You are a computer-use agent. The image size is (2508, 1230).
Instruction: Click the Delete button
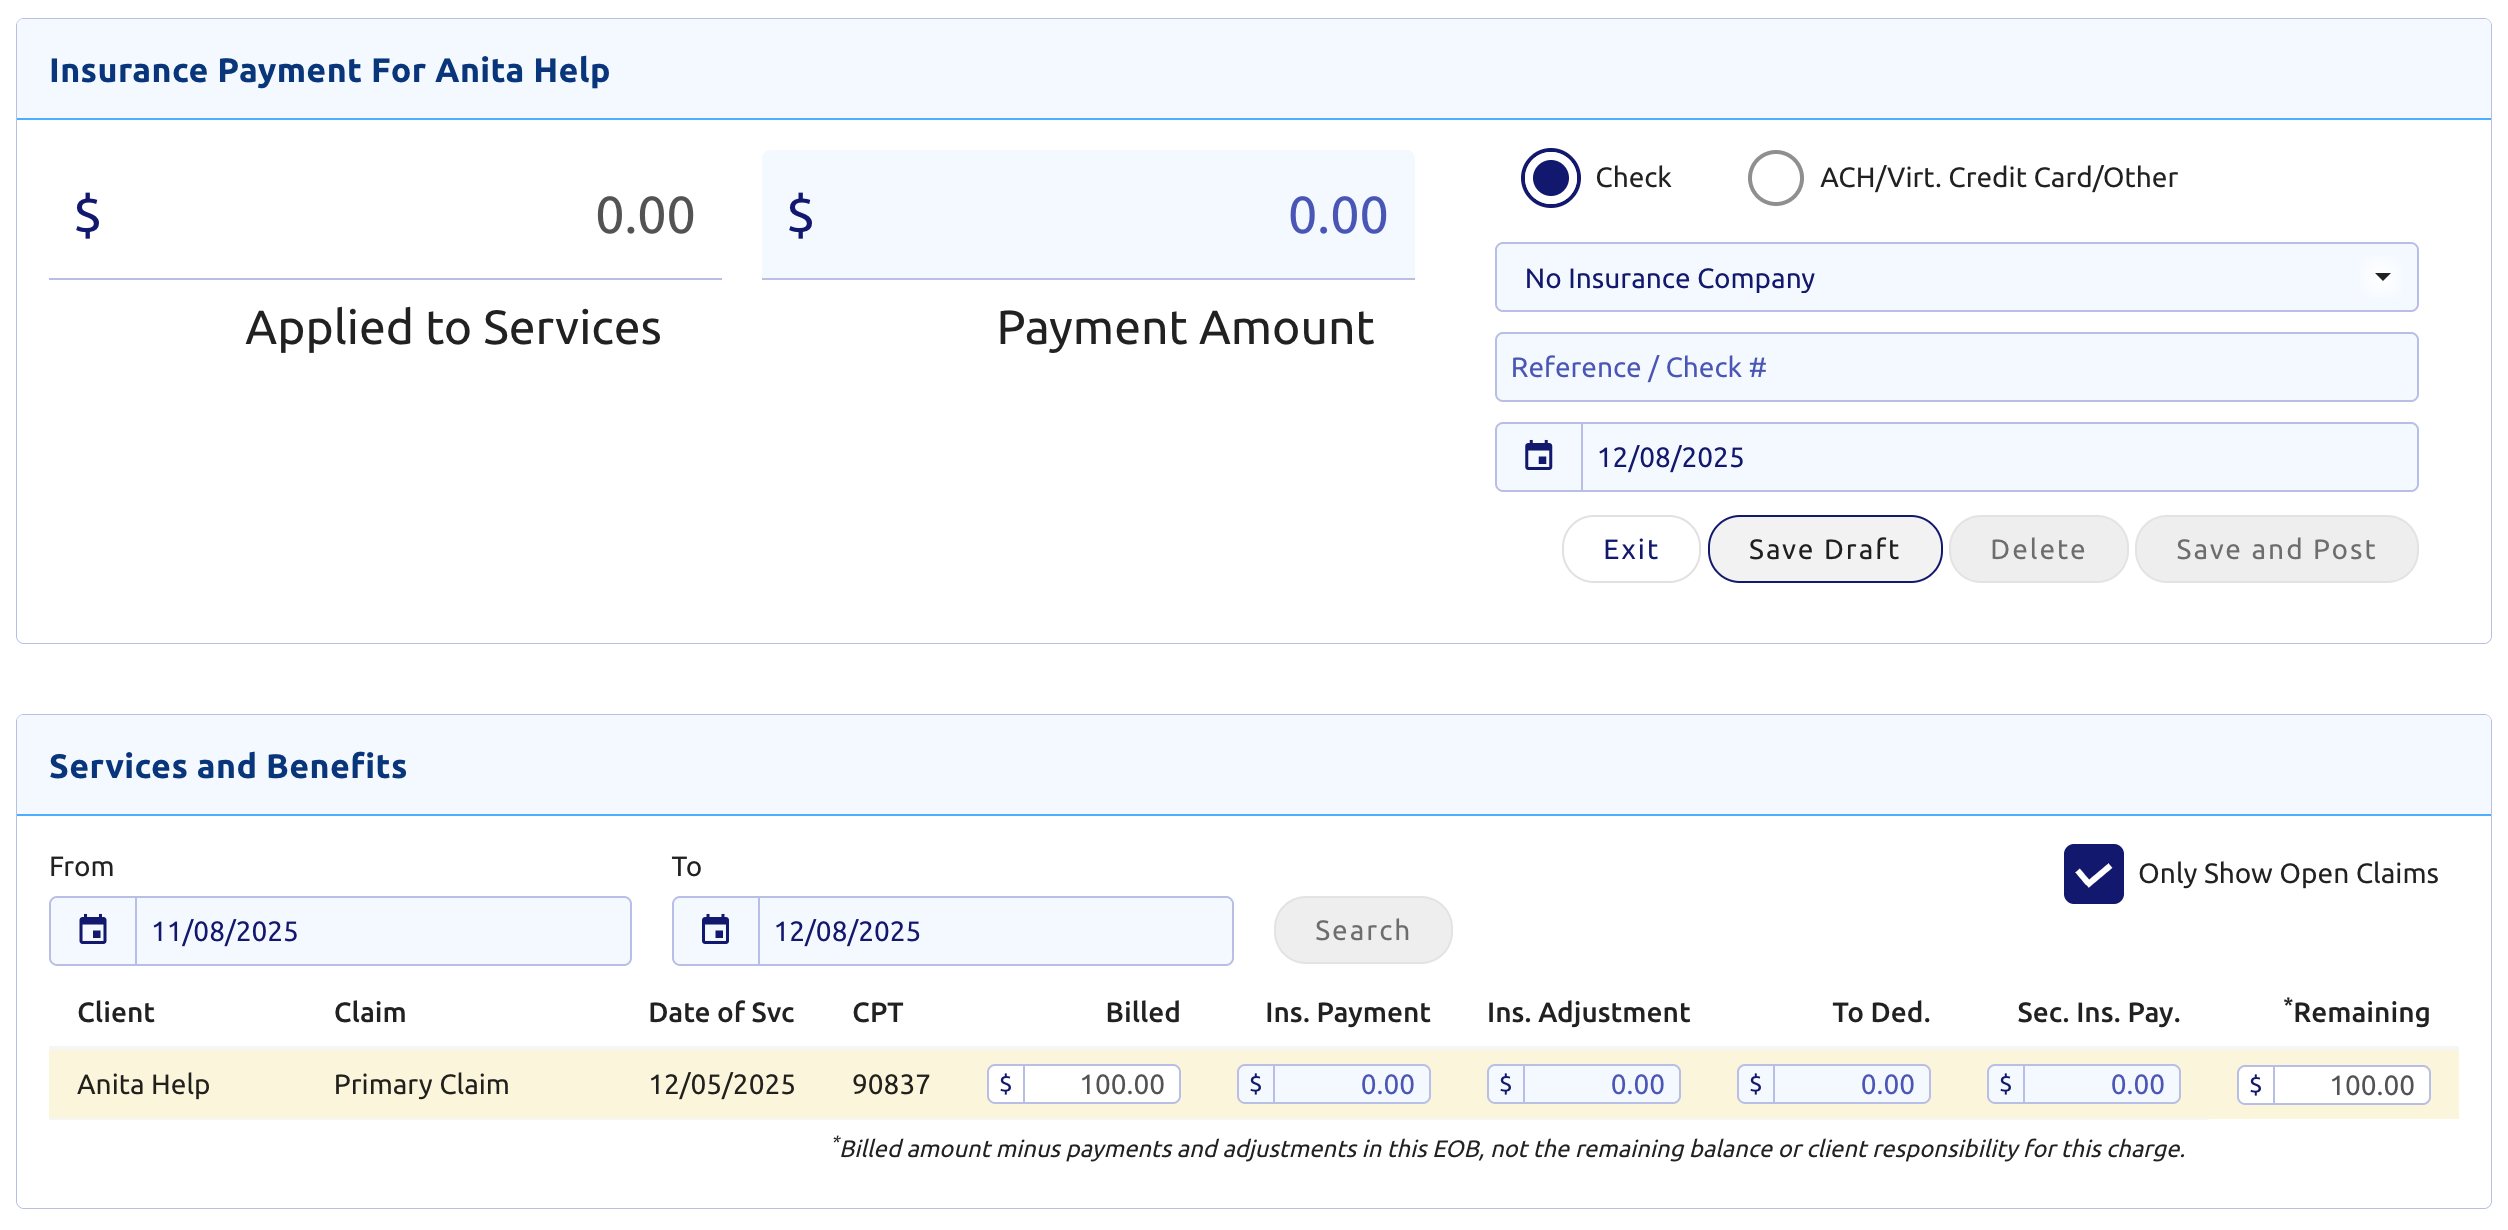tap(2037, 549)
